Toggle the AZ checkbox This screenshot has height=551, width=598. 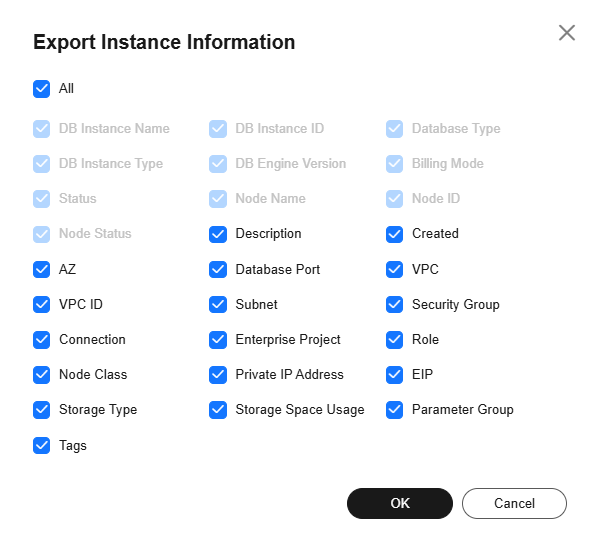tap(41, 270)
